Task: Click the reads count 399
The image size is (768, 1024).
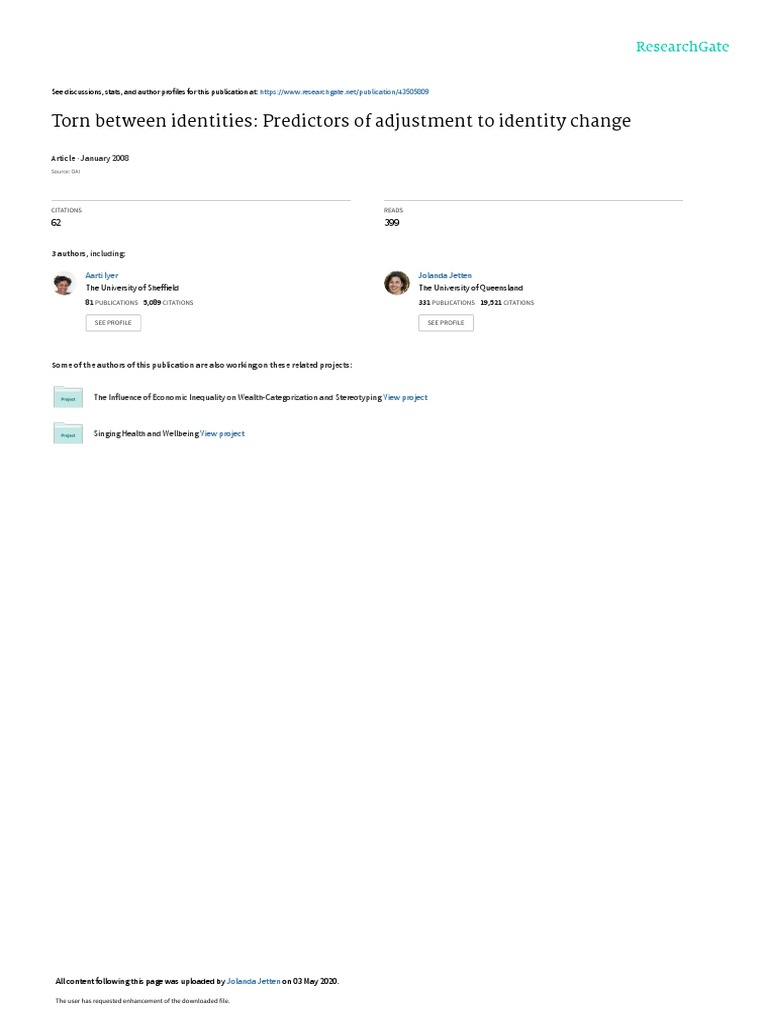Action: click(392, 223)
